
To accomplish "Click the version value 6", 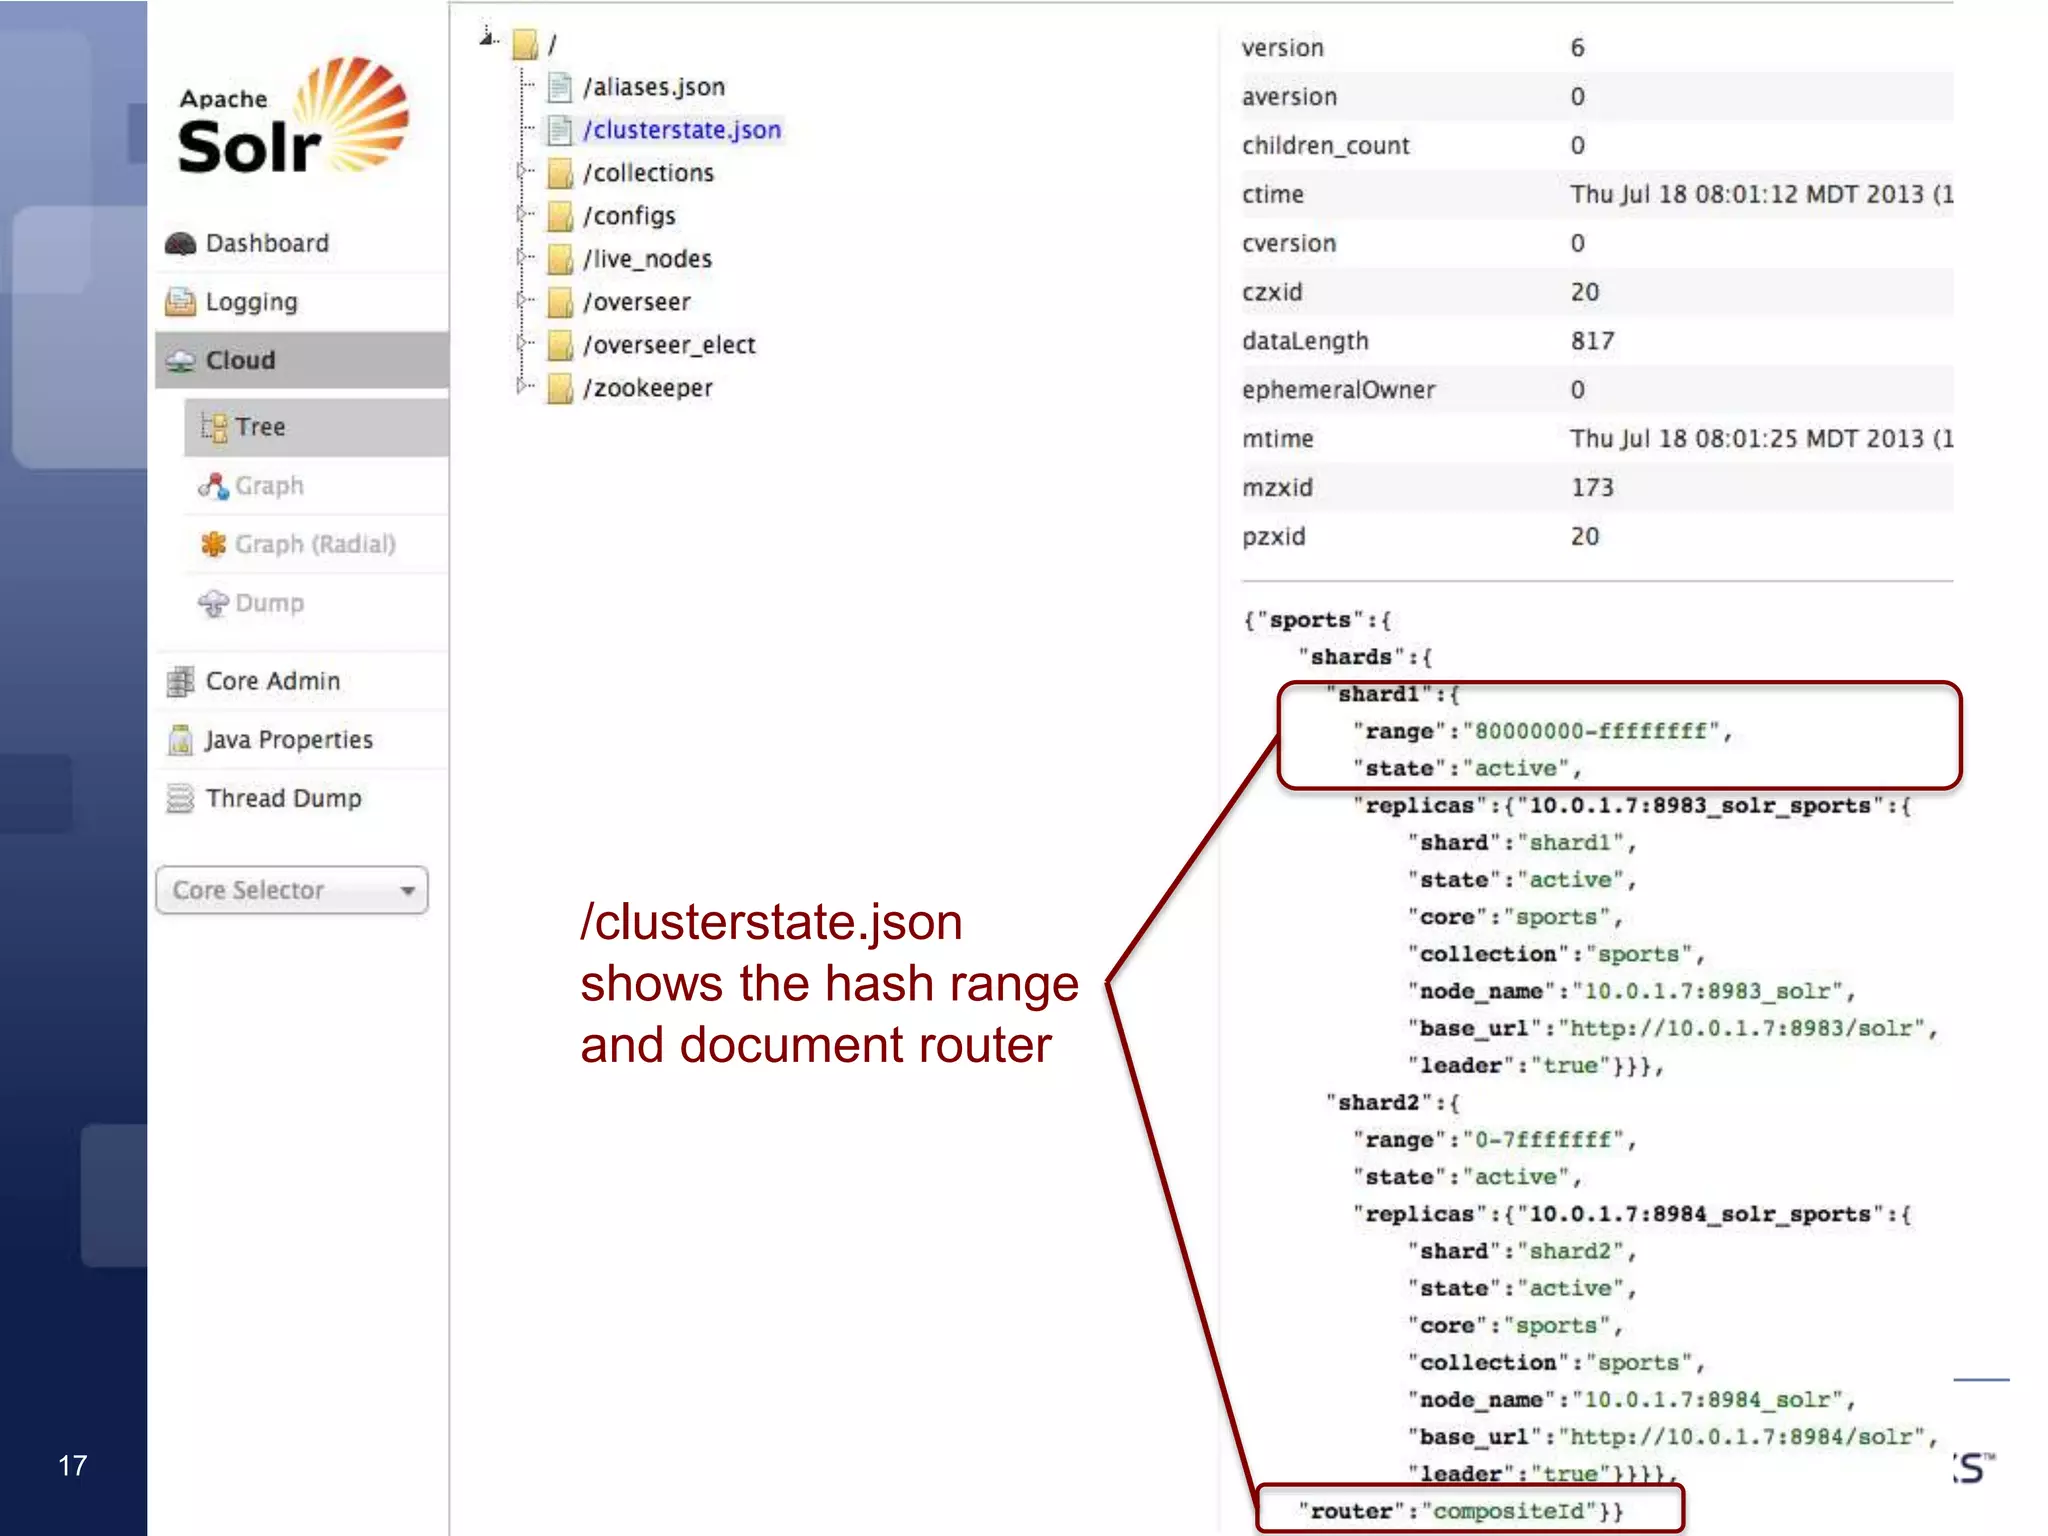I will coord(1577,47).
